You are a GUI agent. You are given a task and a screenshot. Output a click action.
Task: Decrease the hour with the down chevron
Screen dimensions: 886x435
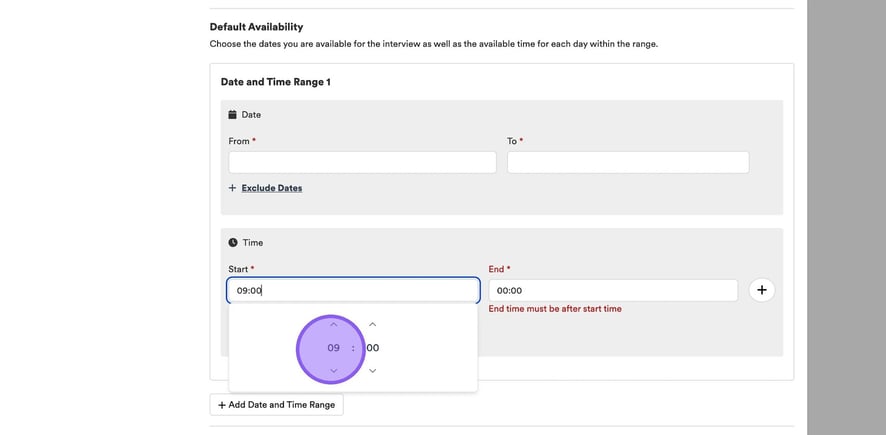333,371
